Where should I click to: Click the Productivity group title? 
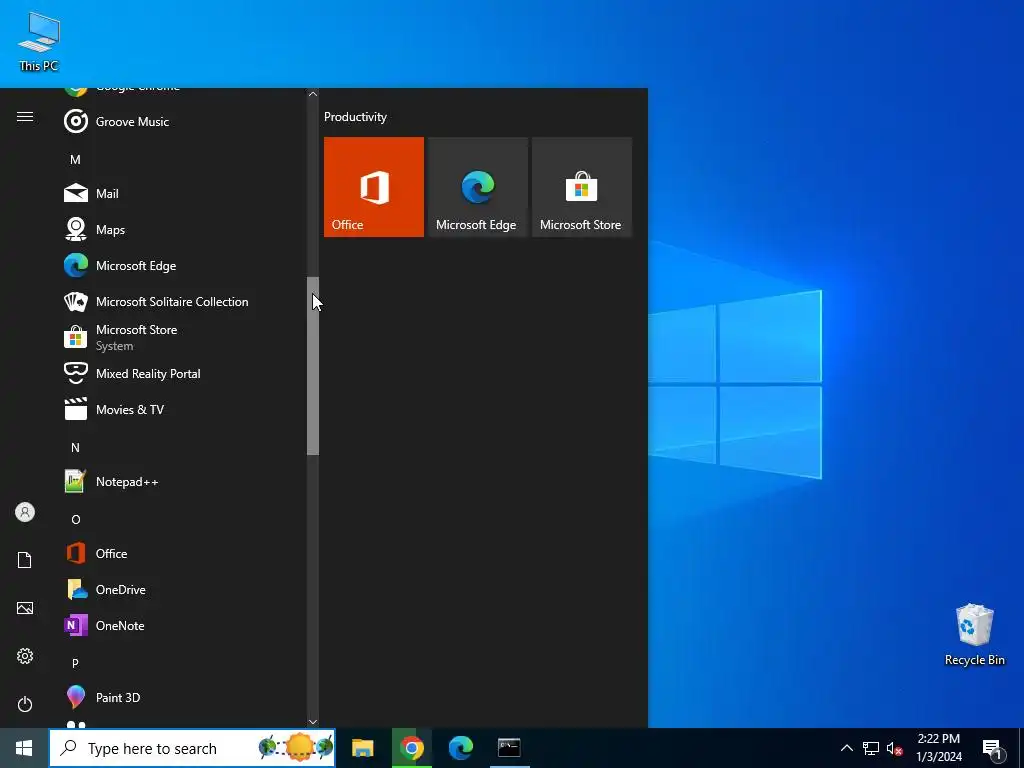point(355,117)
